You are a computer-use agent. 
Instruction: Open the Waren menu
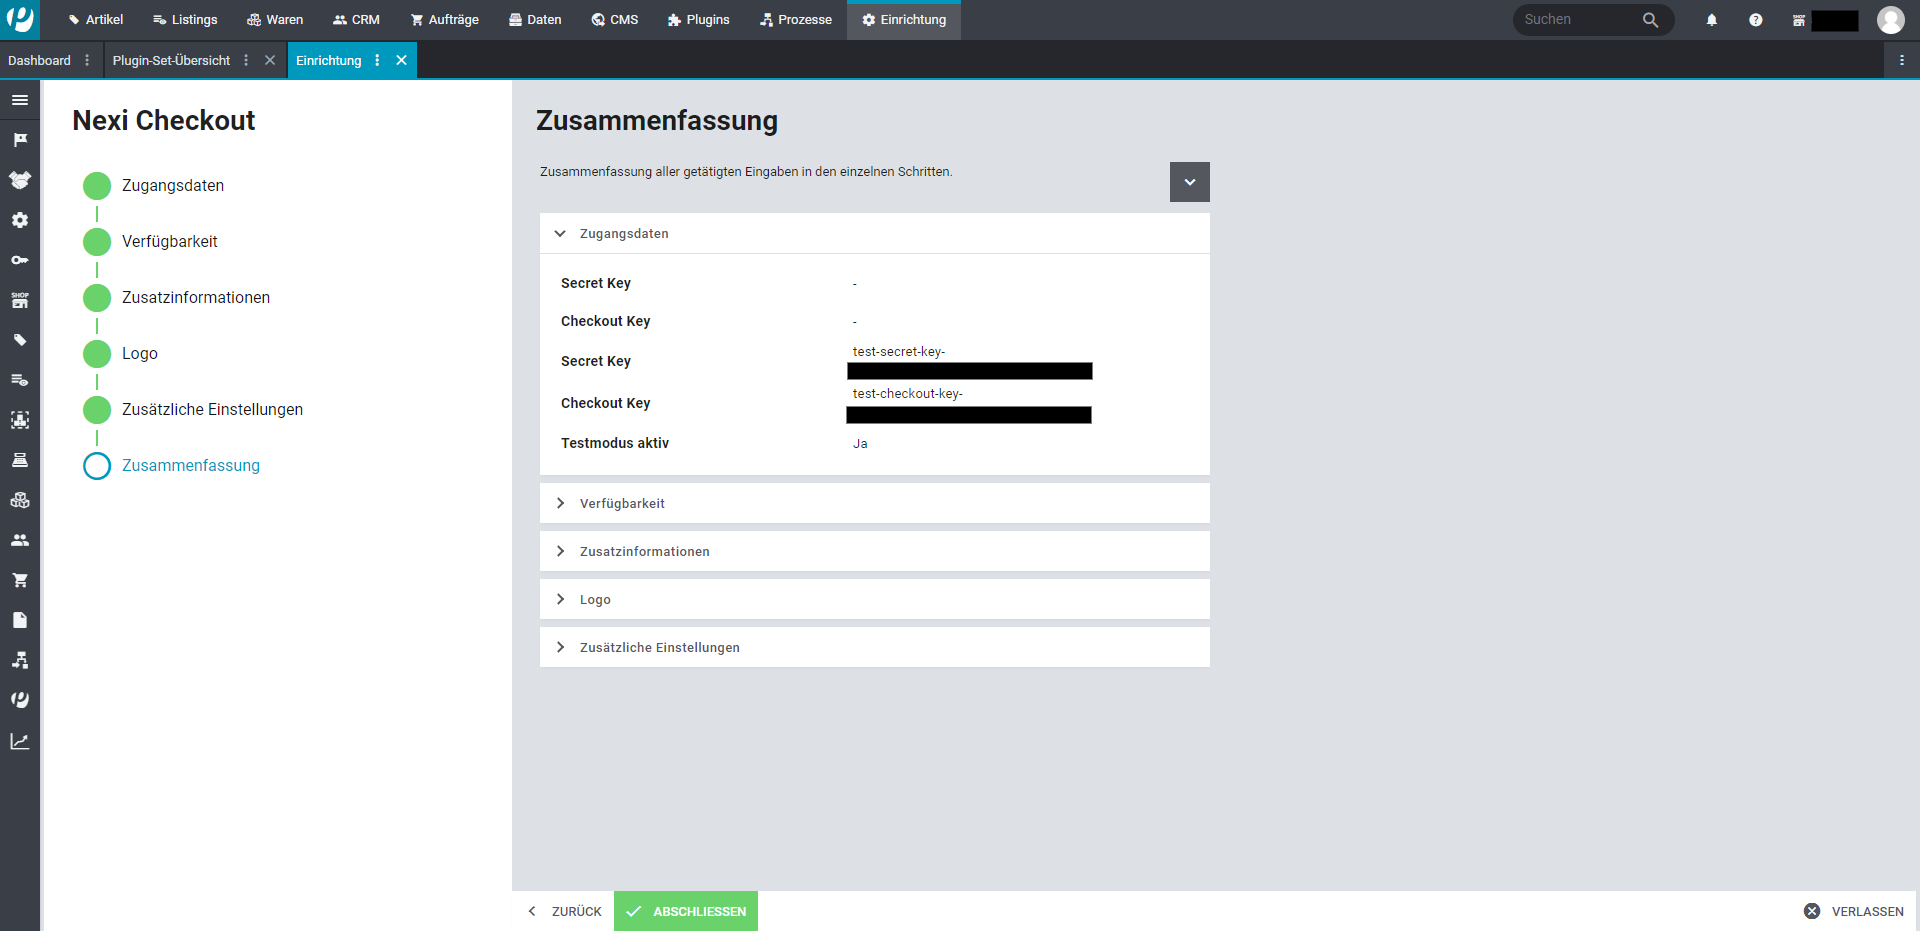point(275,20)
